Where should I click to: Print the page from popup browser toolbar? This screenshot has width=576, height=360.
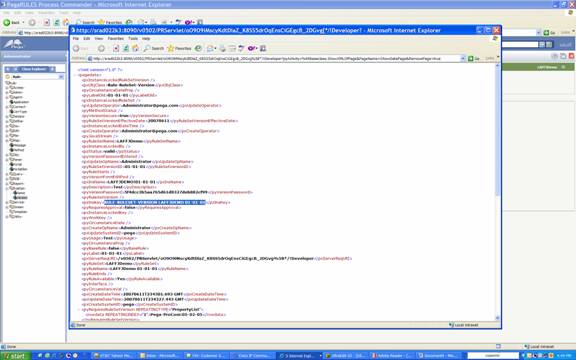pyautogui.click(x=223, y=48)
